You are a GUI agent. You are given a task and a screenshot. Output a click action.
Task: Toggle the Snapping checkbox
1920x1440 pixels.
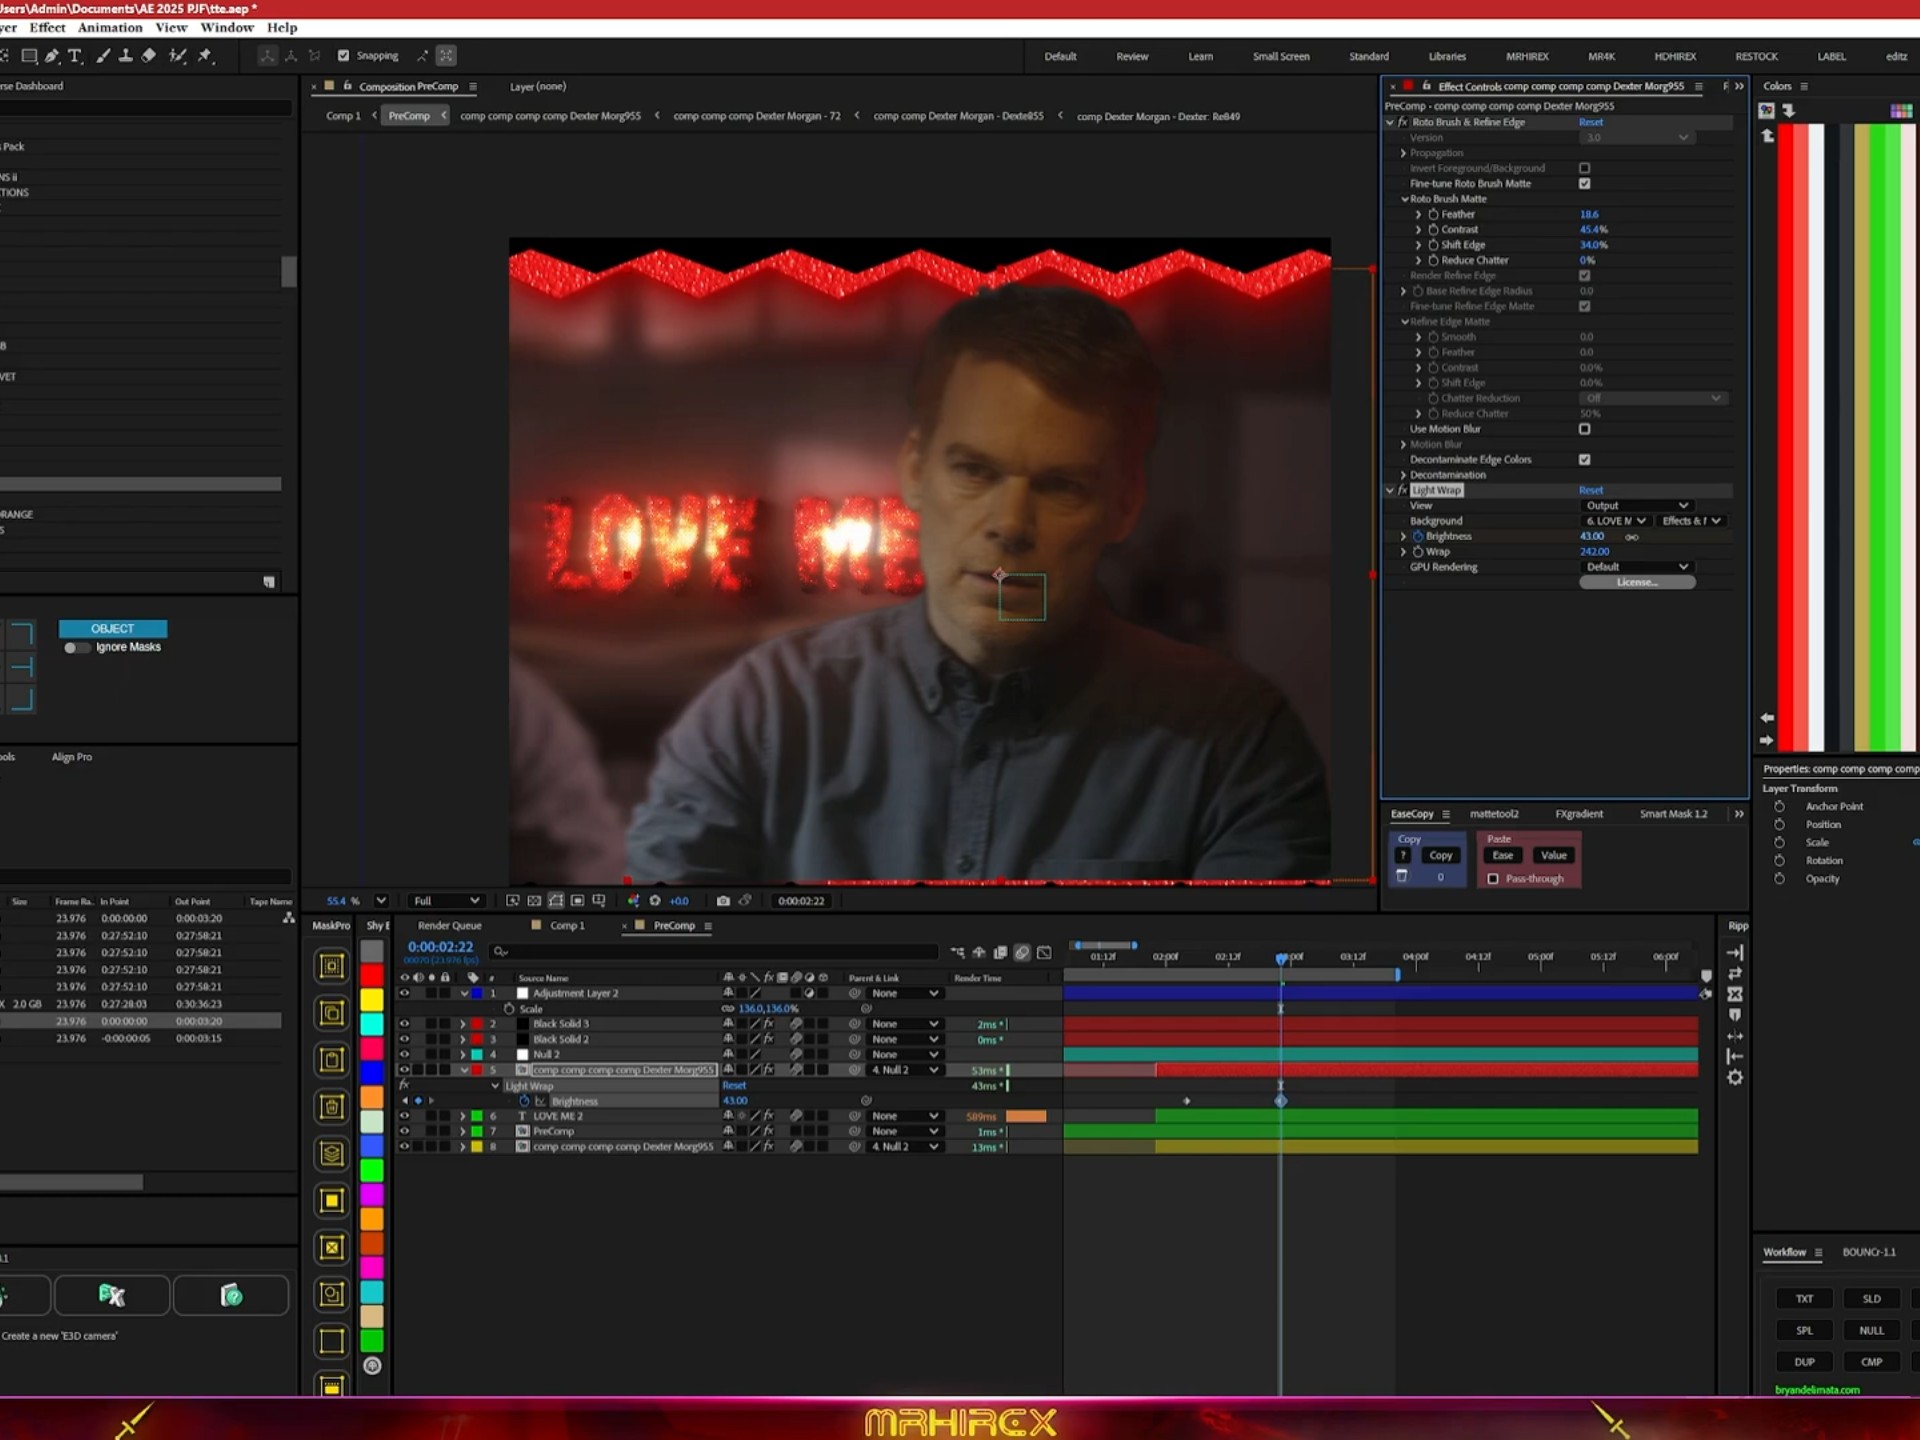pos(344,56)
